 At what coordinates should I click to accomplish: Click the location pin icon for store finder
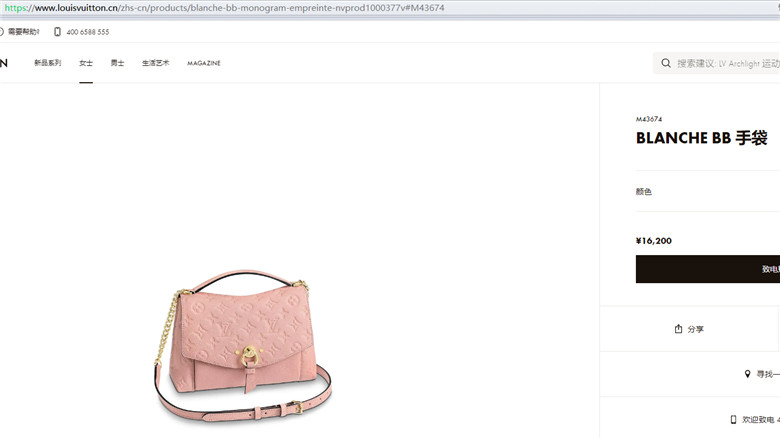click(747, 374)
